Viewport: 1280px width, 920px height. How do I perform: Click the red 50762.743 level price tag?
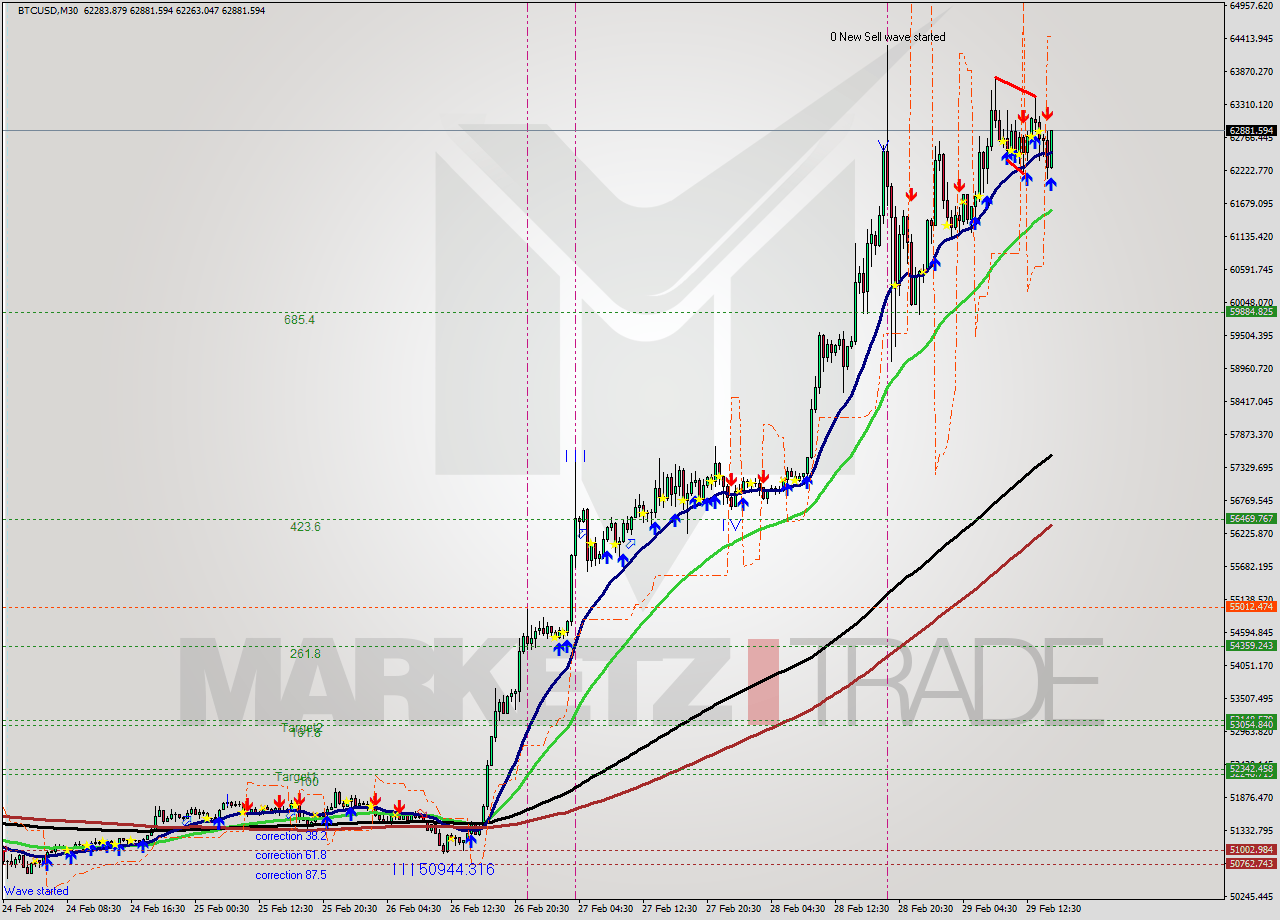point(1250,864)
